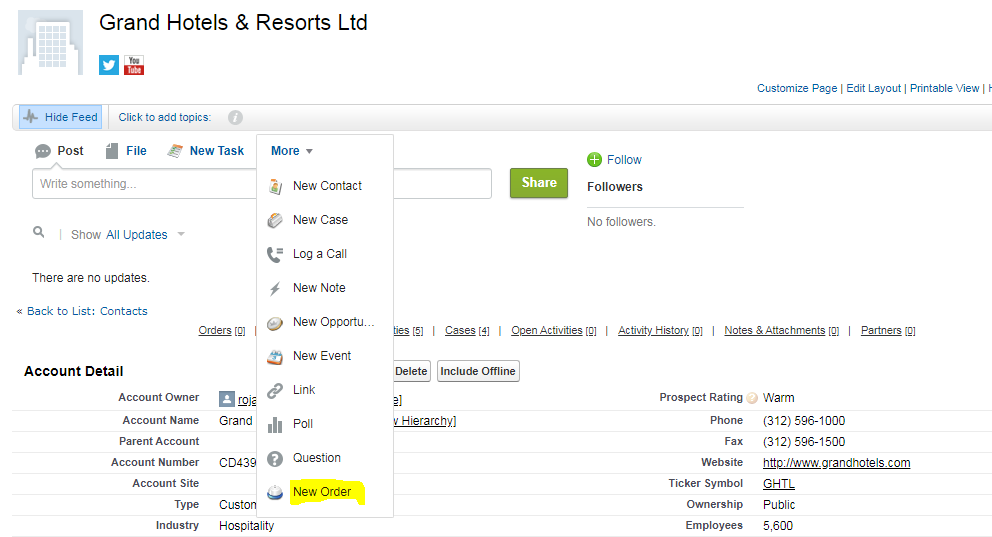Click the File document icon
This screenshot has width=992, height=537.
tap(112, 151)
